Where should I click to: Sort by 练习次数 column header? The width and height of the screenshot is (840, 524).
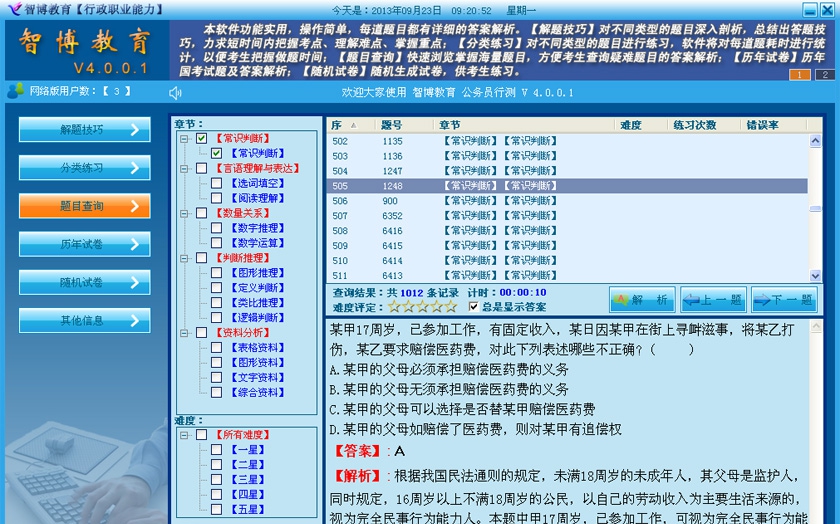703,125
